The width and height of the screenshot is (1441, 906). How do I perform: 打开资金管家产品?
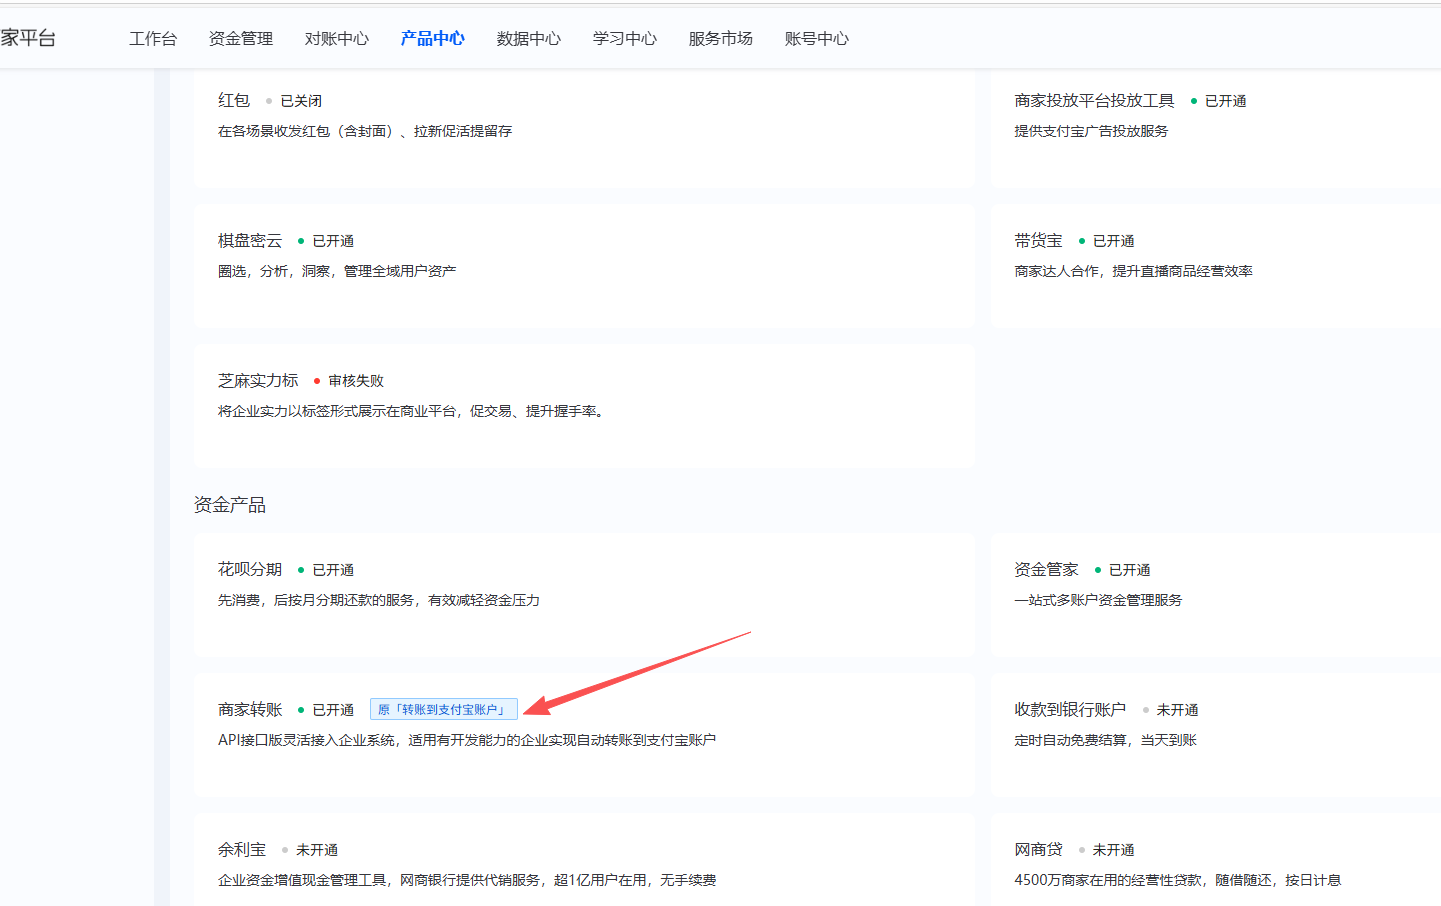[x=1046, y=569]
